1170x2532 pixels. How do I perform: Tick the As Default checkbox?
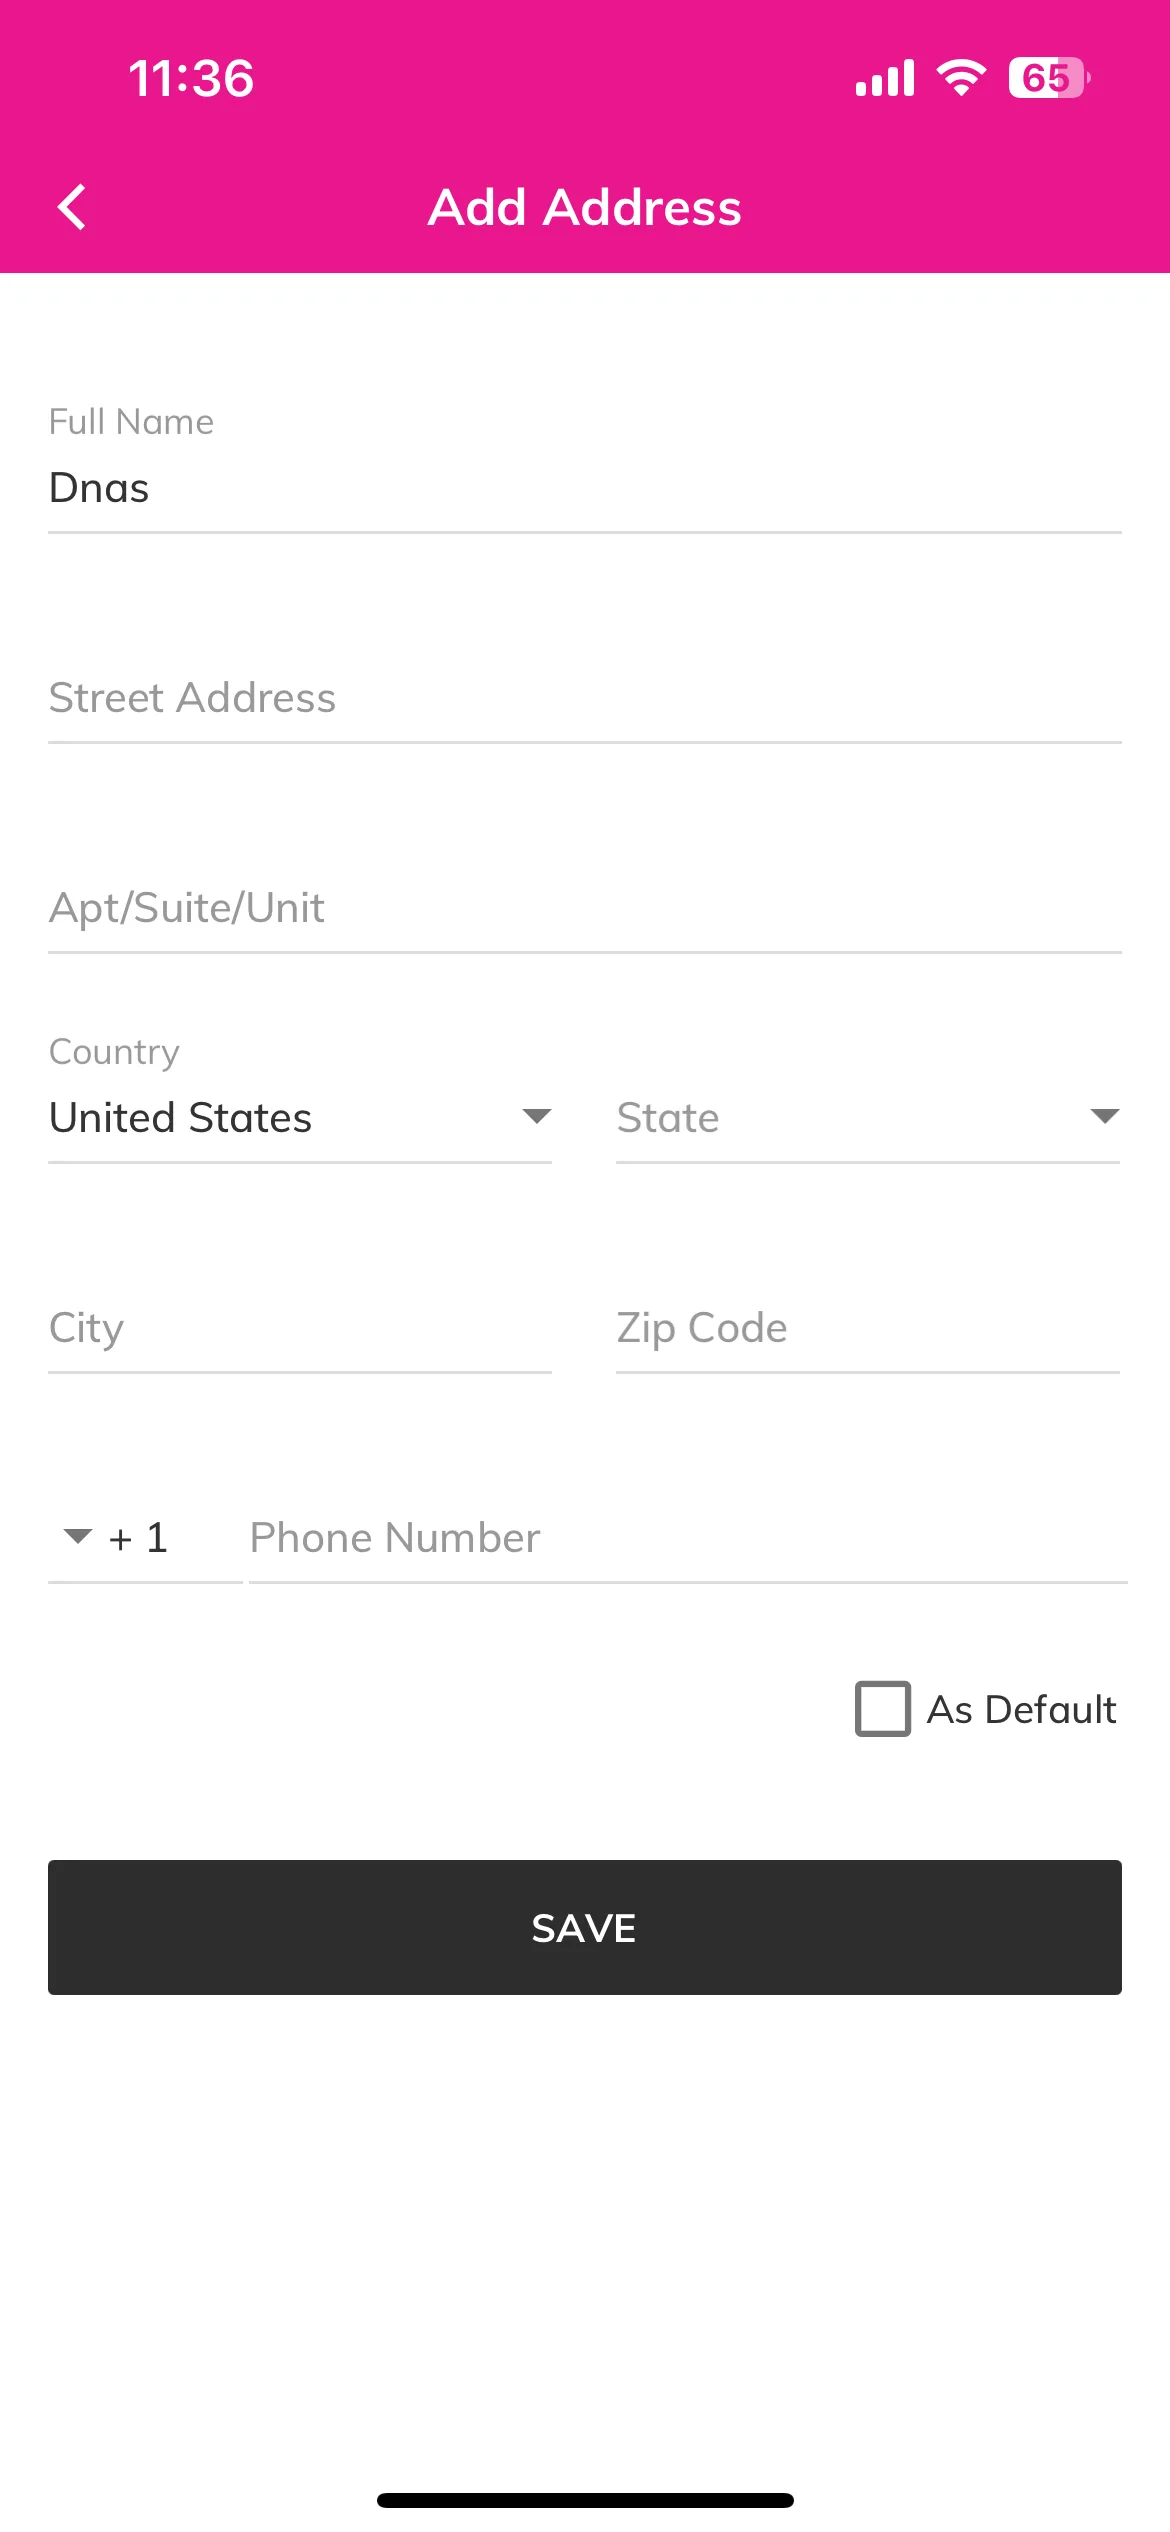[x=883, y=1709]
